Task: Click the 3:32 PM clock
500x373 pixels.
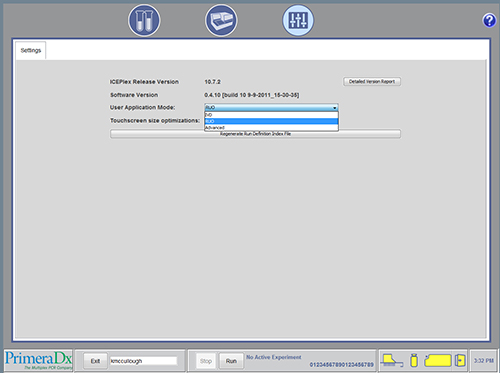Action: click(484, 361)
